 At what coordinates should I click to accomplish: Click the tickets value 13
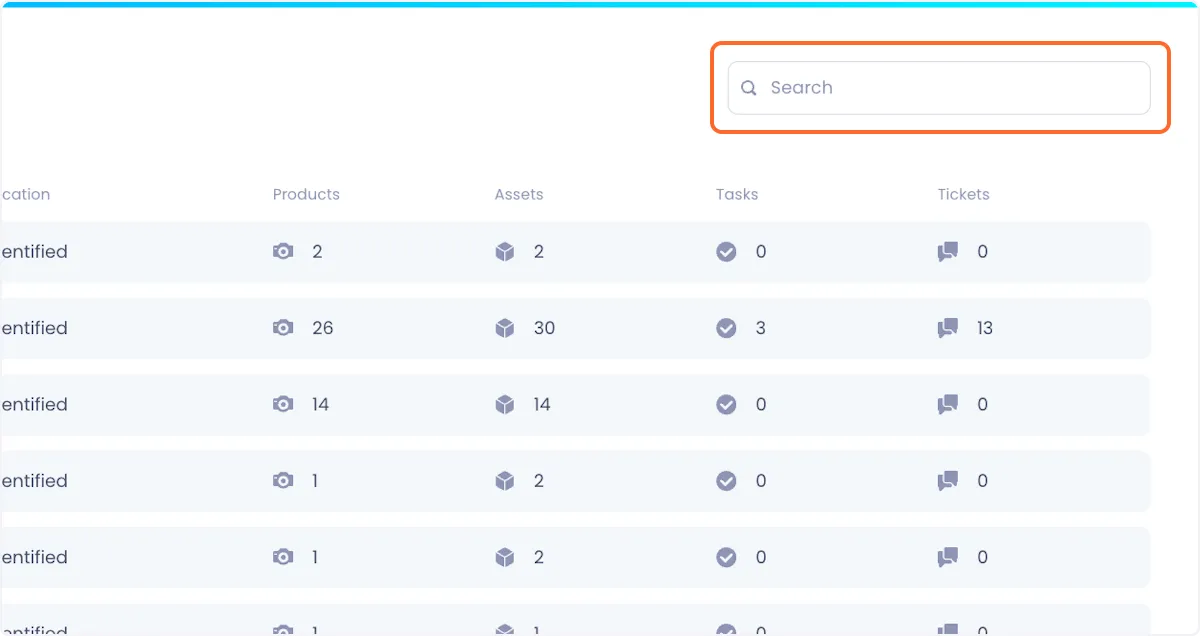pyautogui.click(x=985, y=328)
